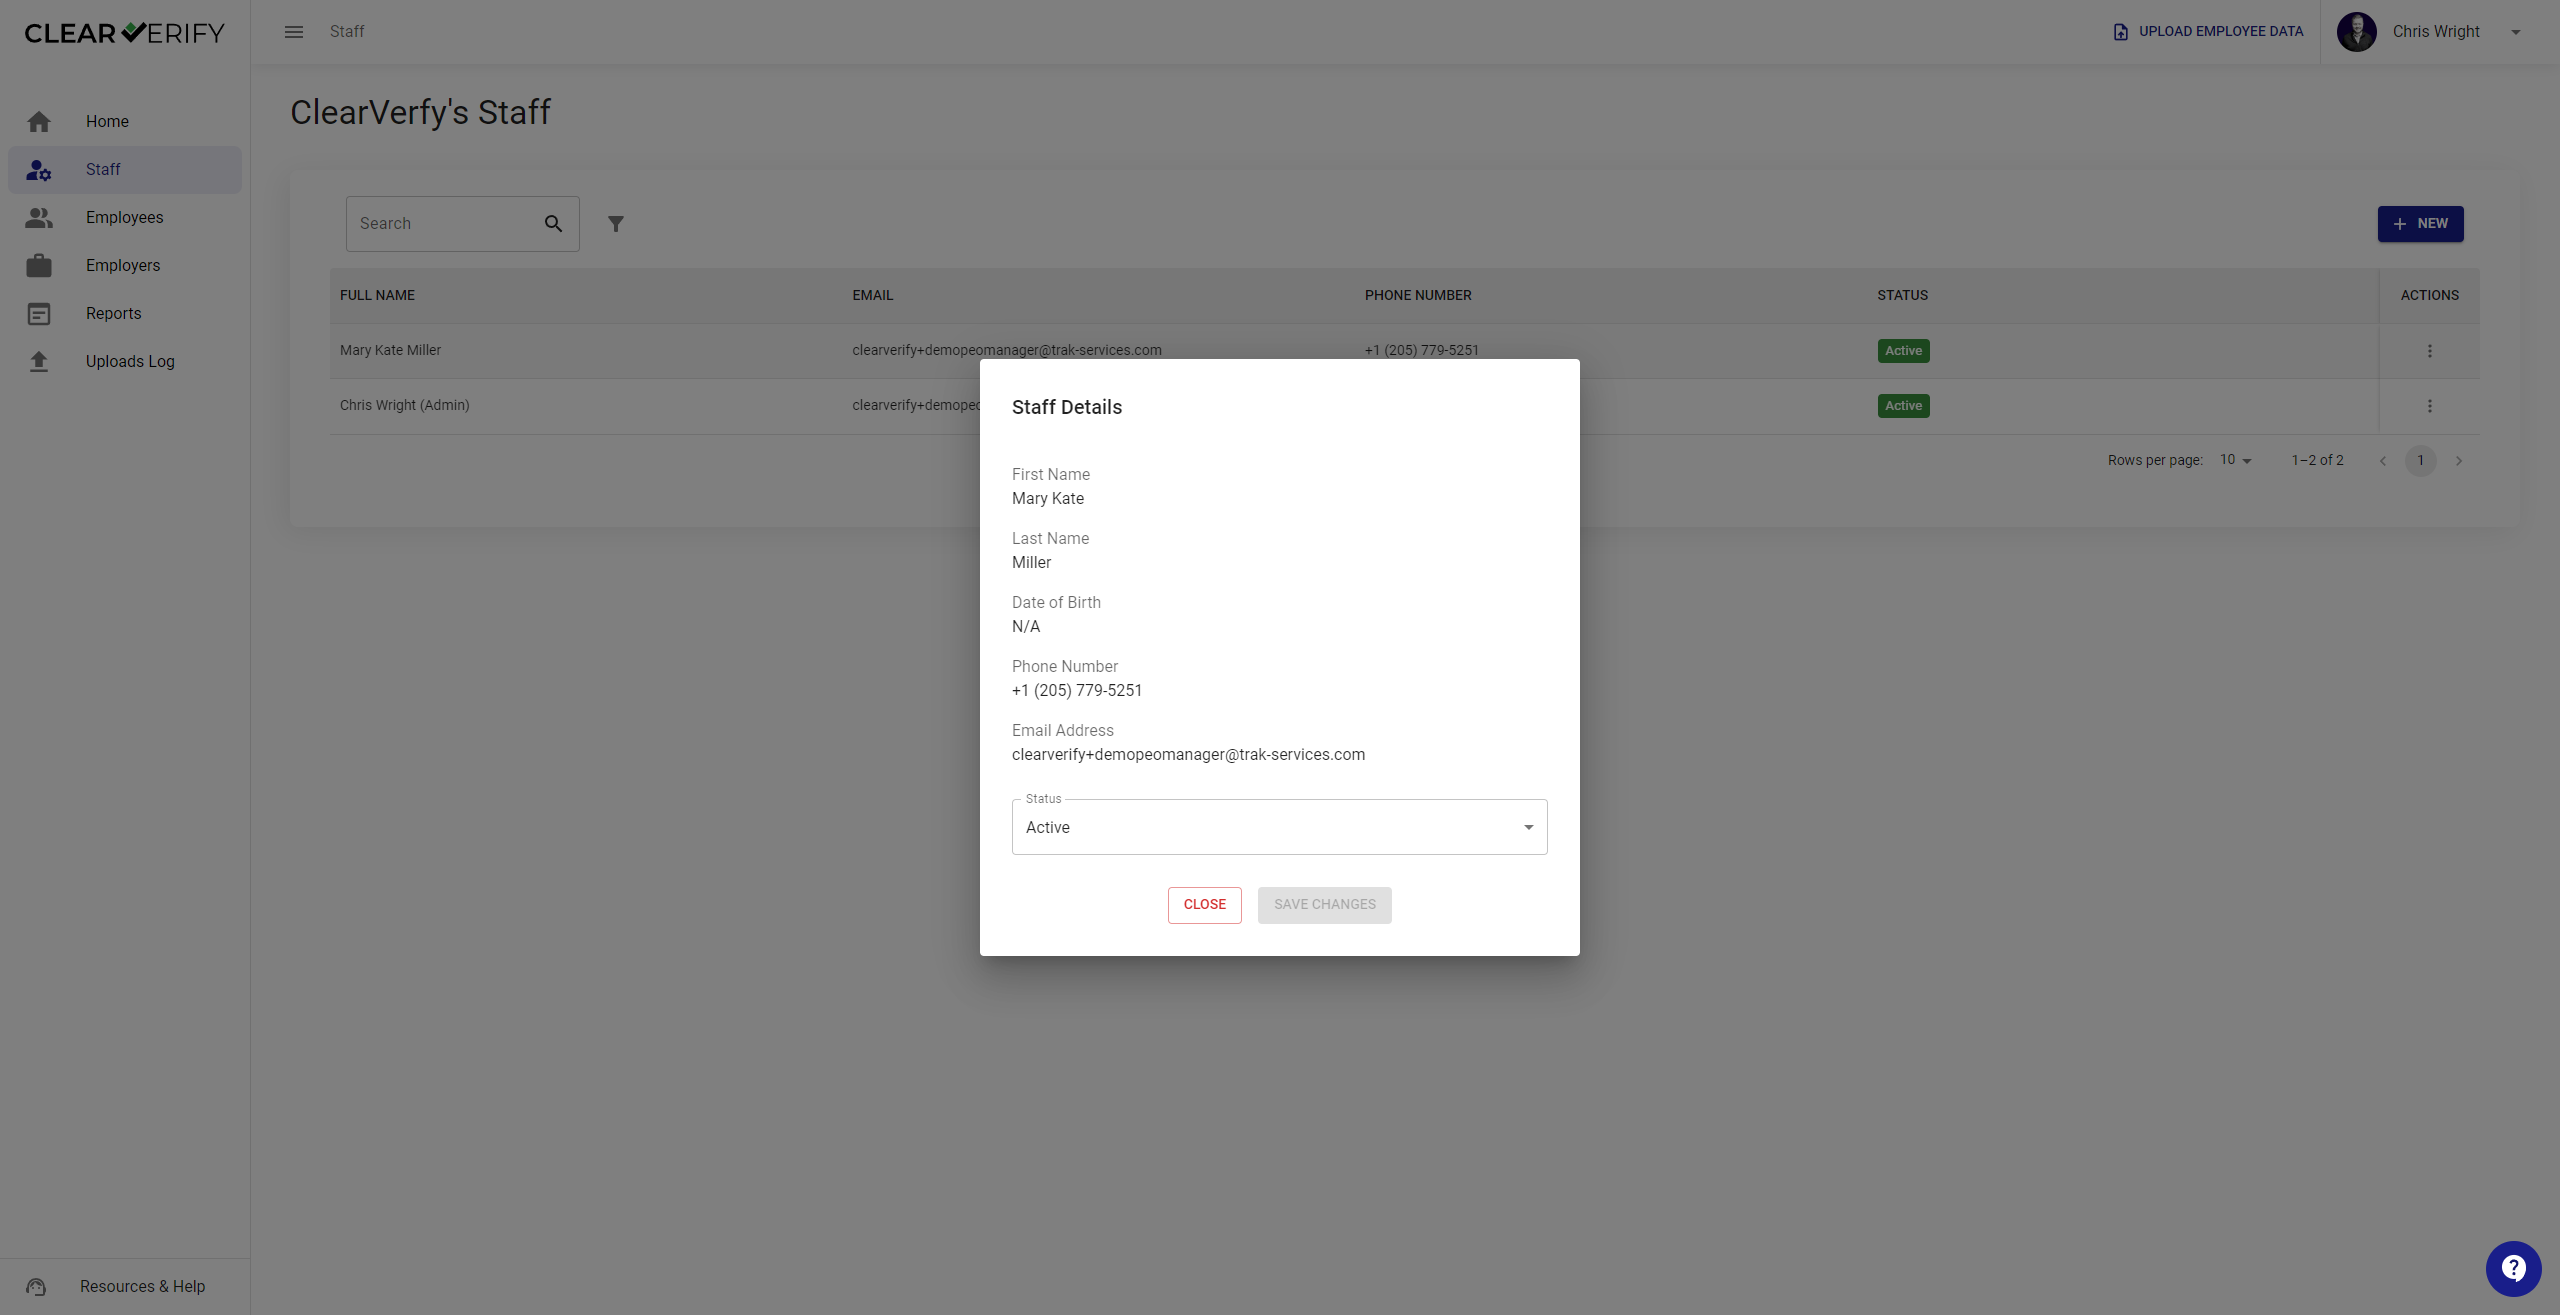Go to next page arrow

click(x=2459, y=461)
